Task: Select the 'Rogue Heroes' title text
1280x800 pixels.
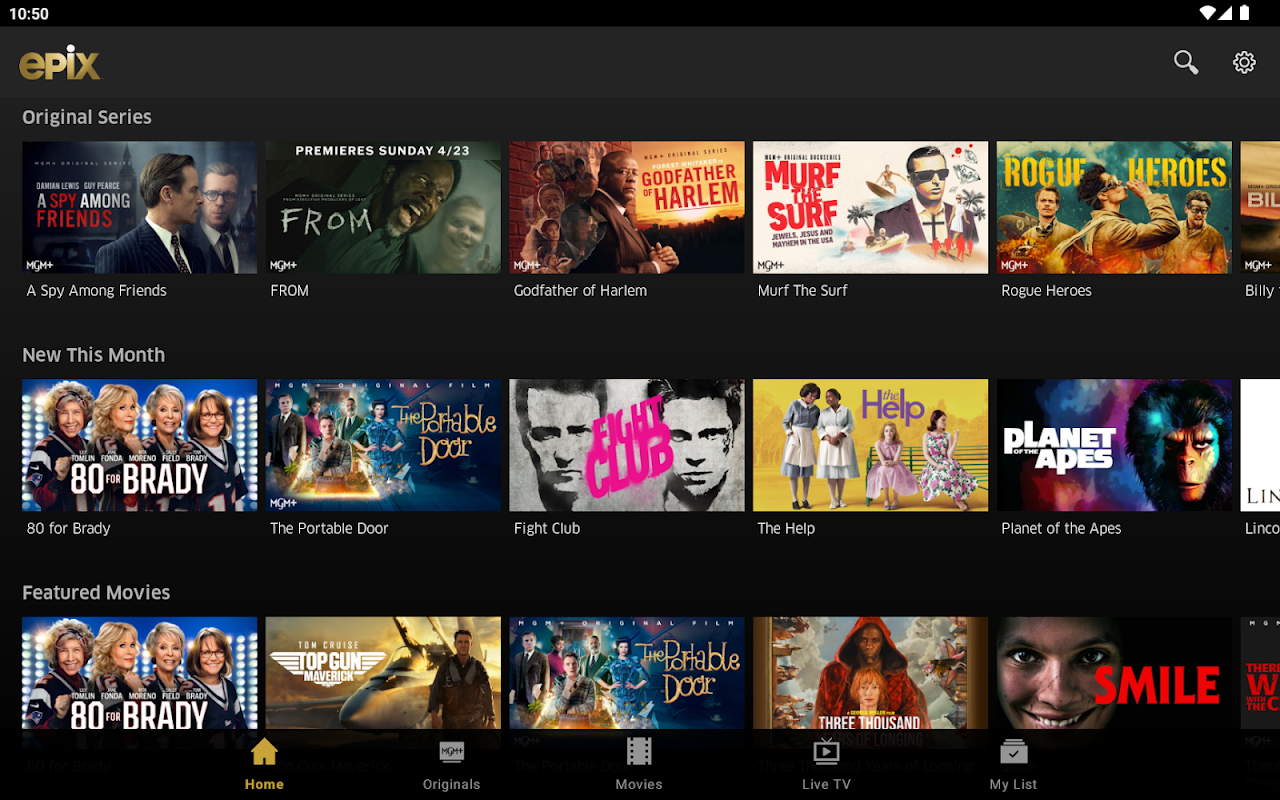Action: coord(1046,291)
